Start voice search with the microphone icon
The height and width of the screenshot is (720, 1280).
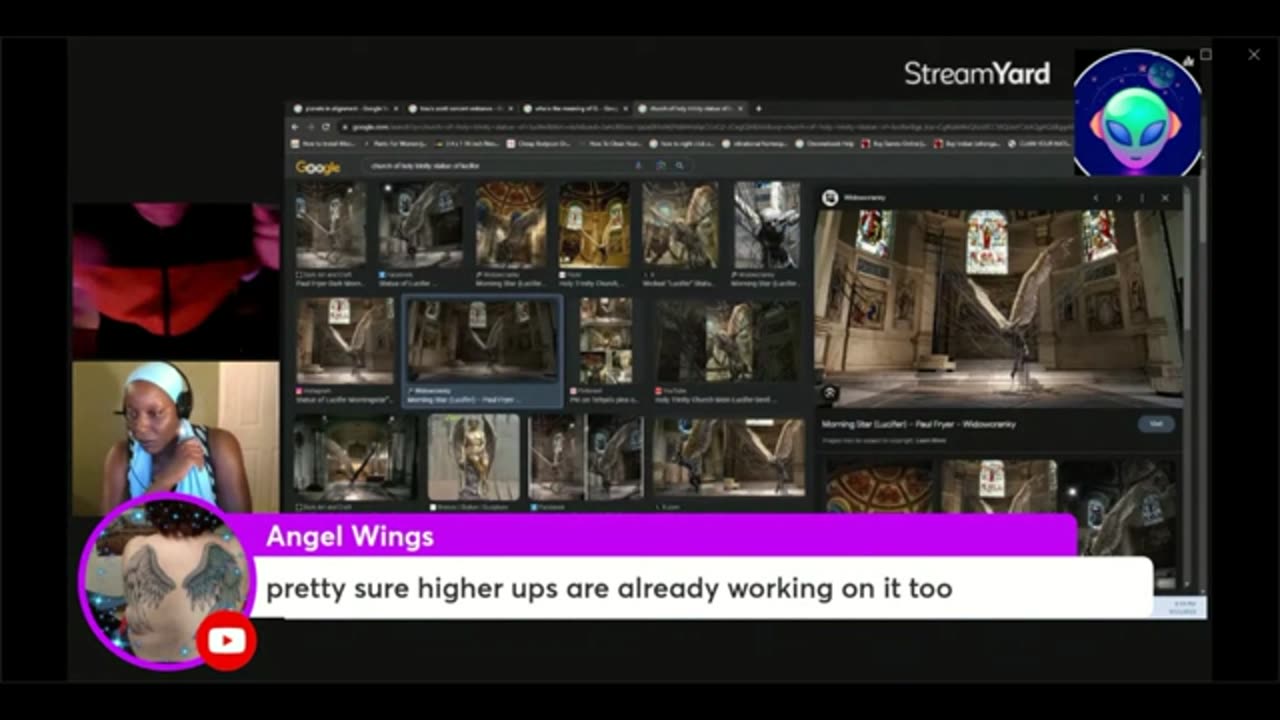point(638,166)
